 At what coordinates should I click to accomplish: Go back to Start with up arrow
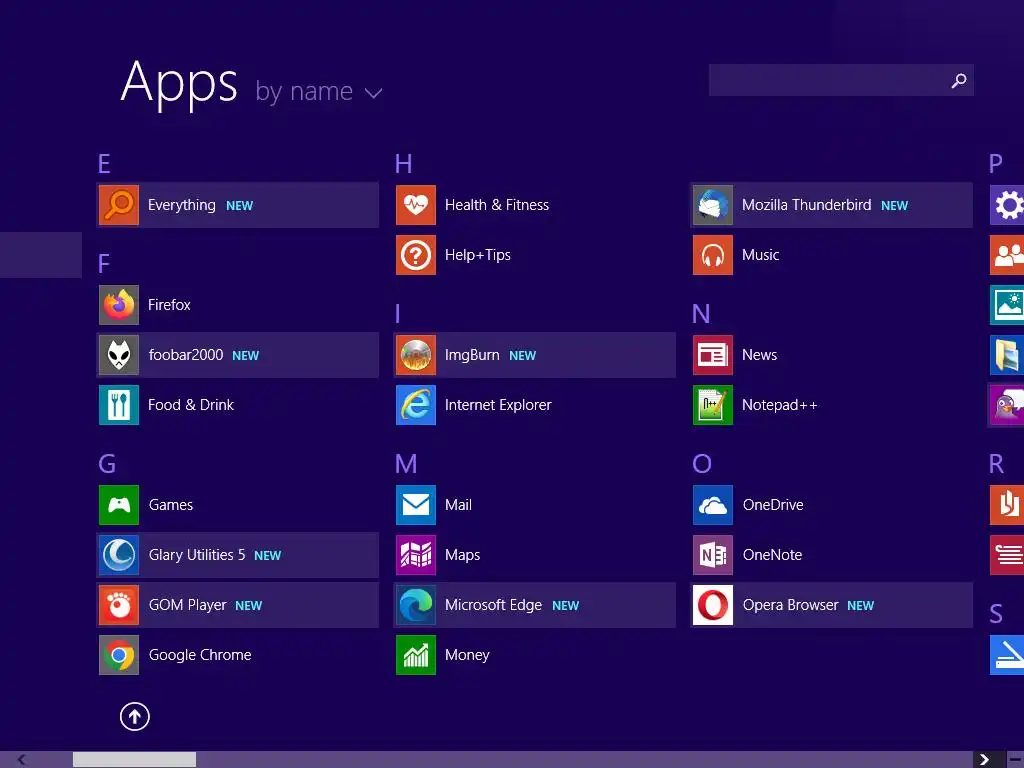coord(135,716)
